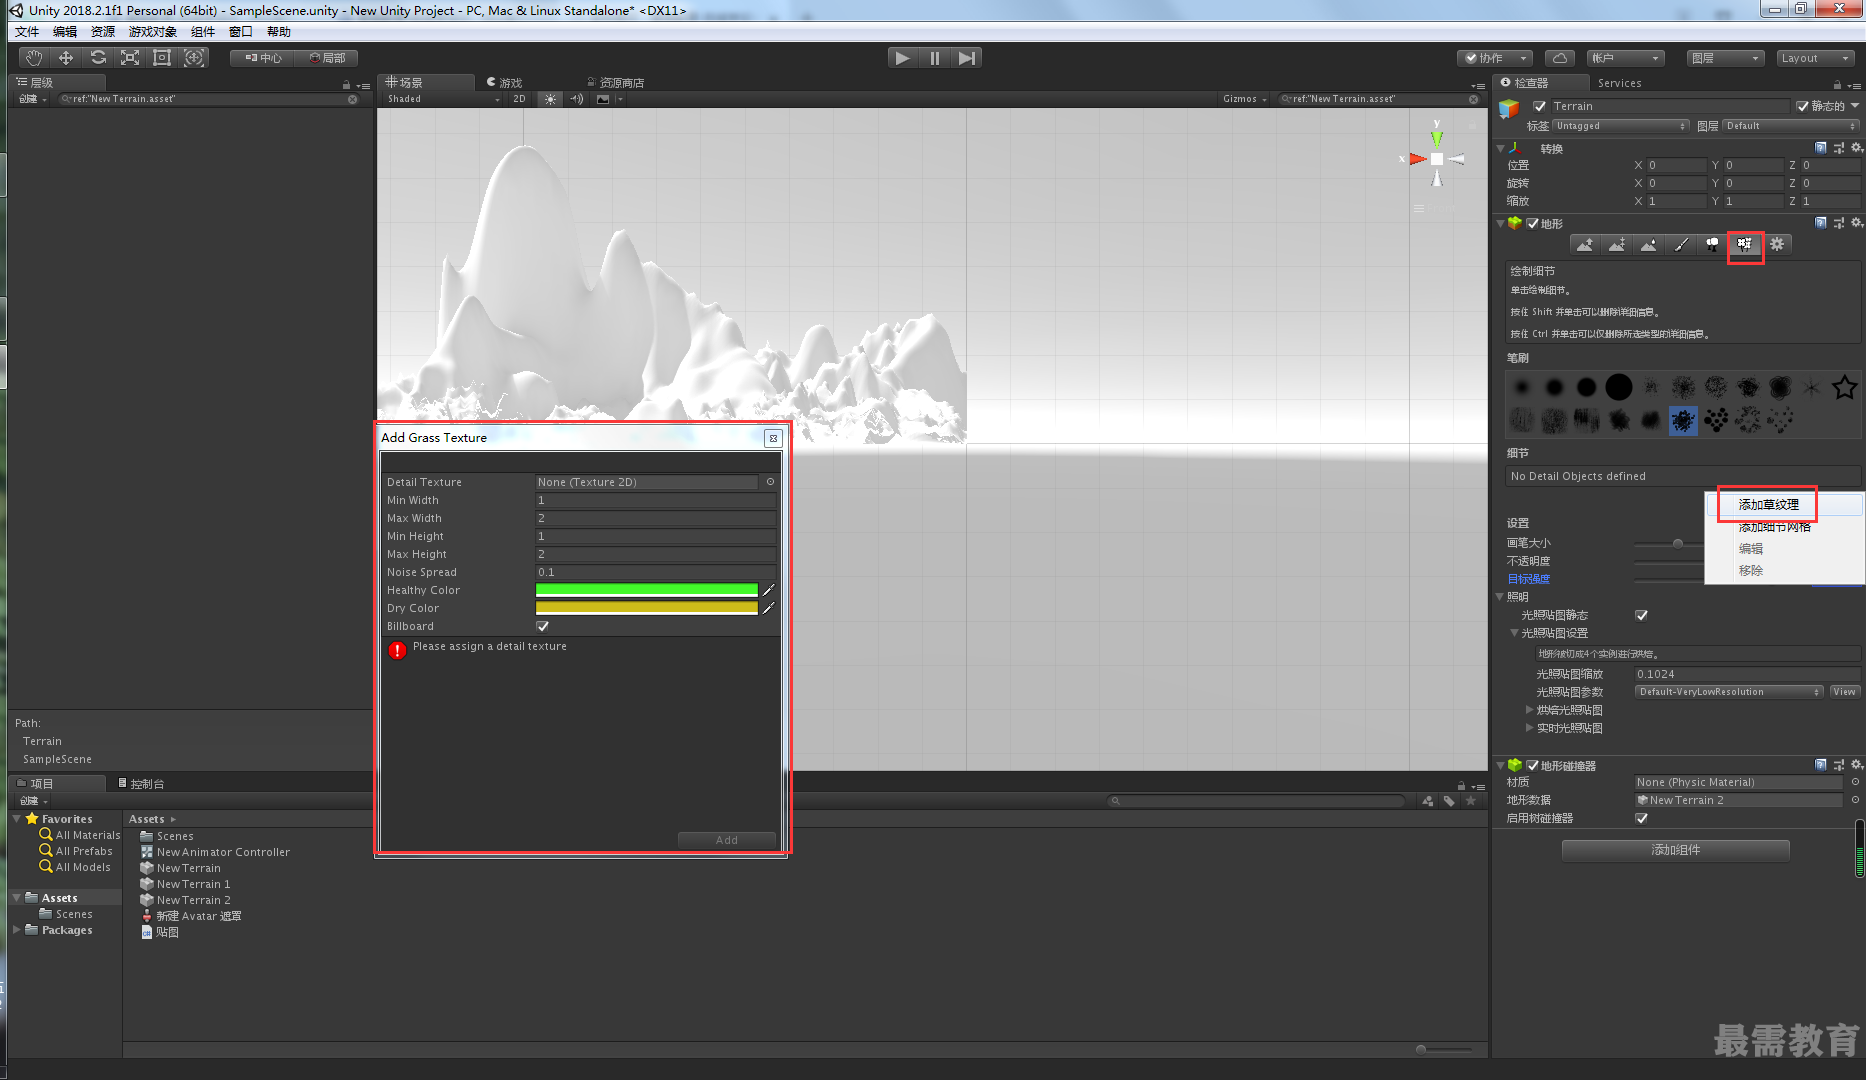
Task: Pick Detail Texture object selector circle
Action: [770, 482]
